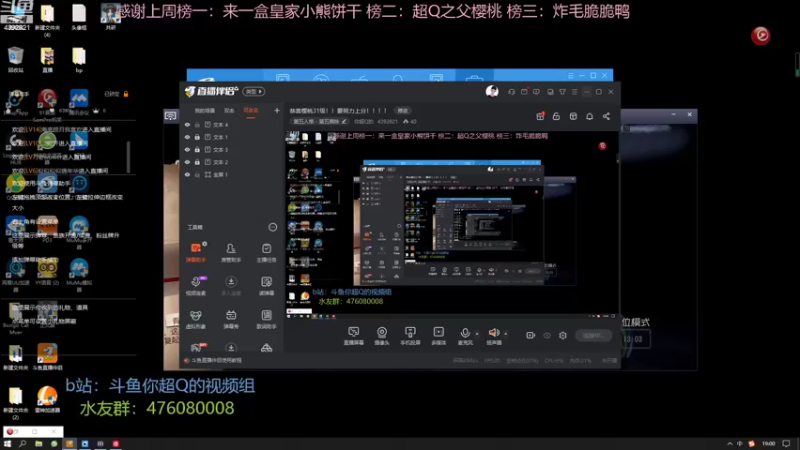Click the unlock icon near the bell
This screenshot has width=800, height=450.
pos(556,116)
